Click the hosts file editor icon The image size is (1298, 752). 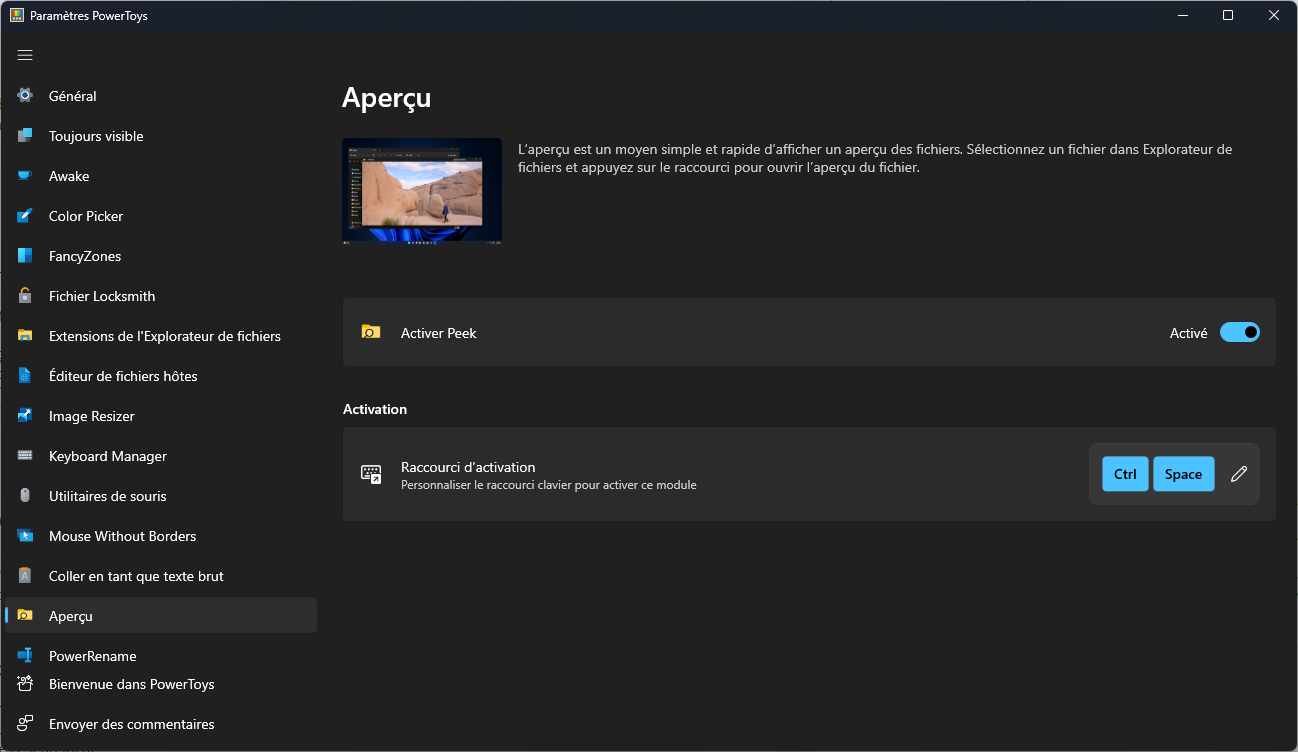(x=25, y=376)
